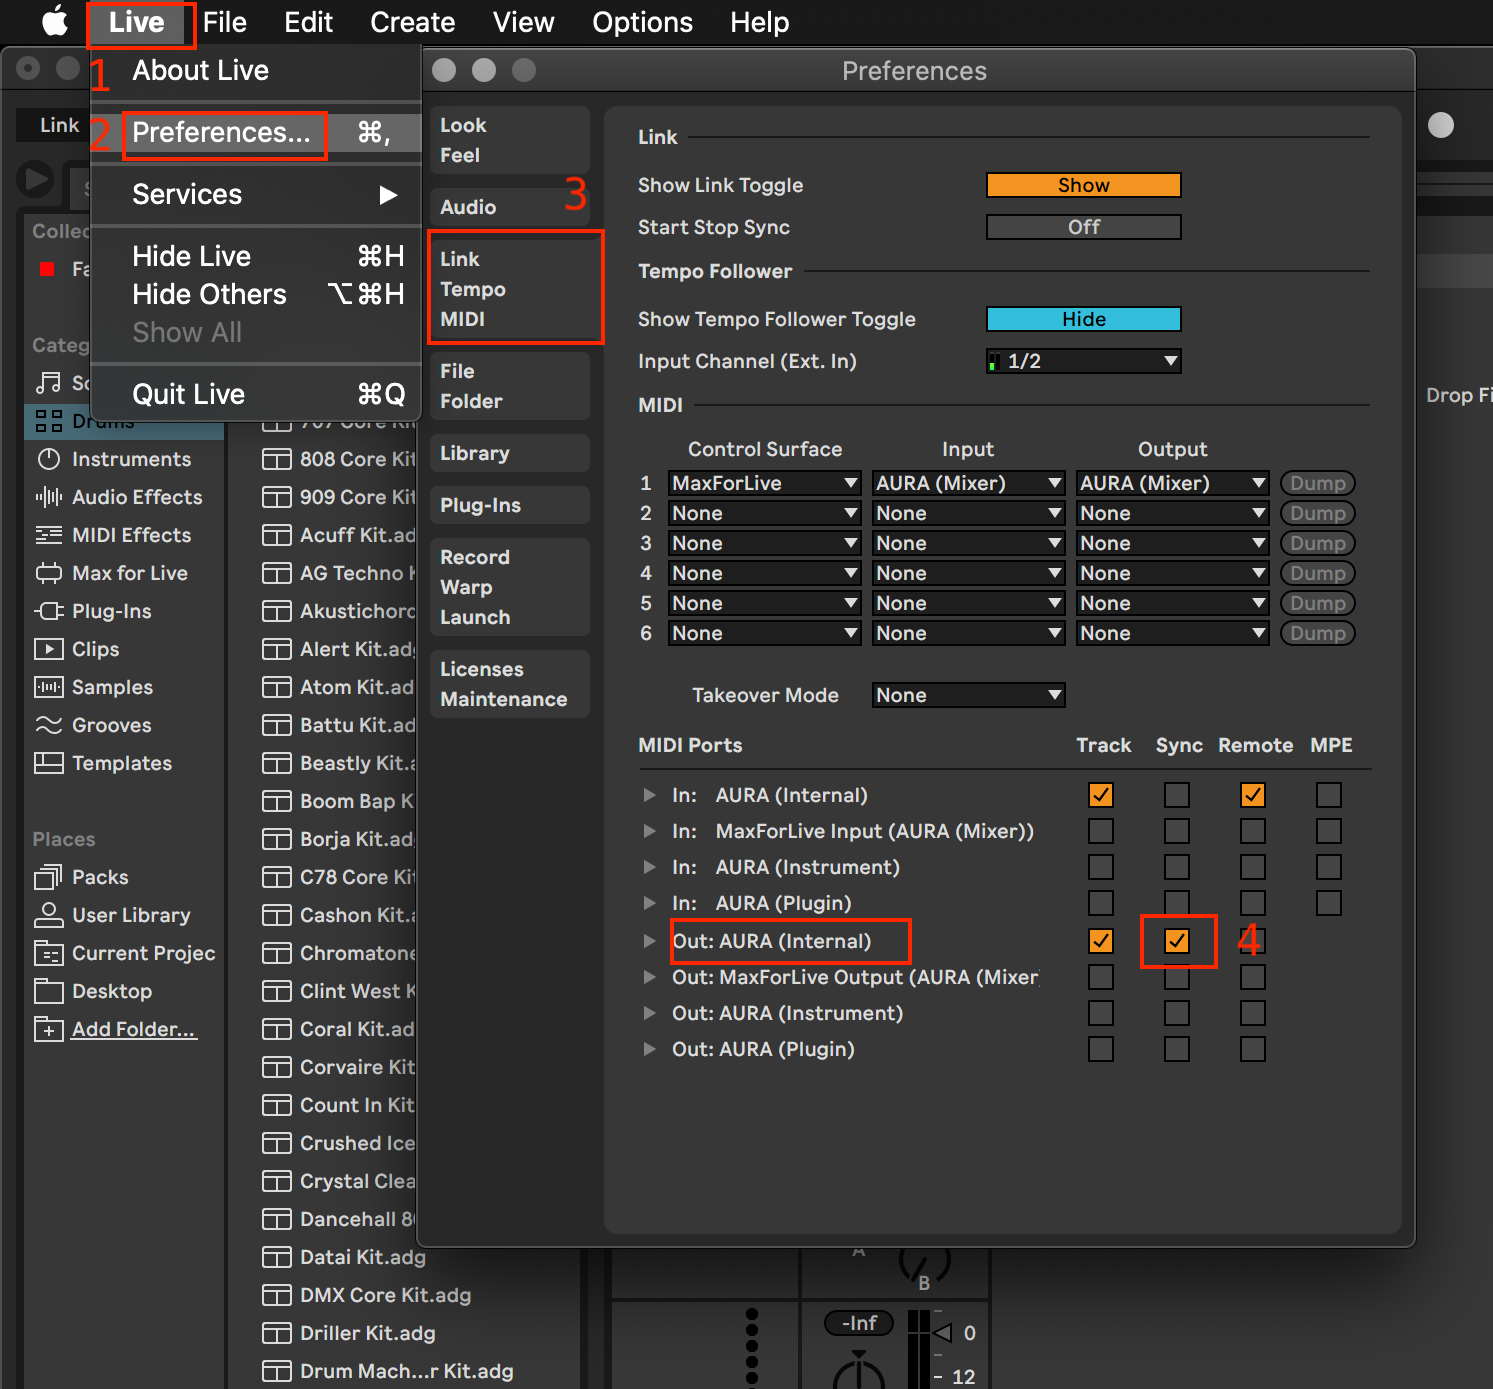This screenshot has width=1493, height=1389.
Task: Toggle Track for In: AURA (Internal)
Action: (x=1101, y=795)
